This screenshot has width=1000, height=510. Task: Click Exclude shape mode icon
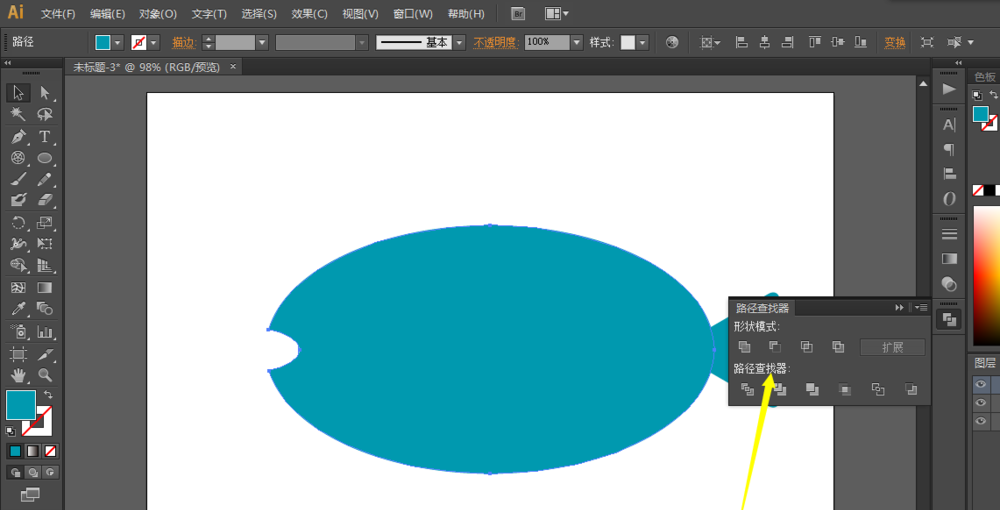click(x=838, y=347)
